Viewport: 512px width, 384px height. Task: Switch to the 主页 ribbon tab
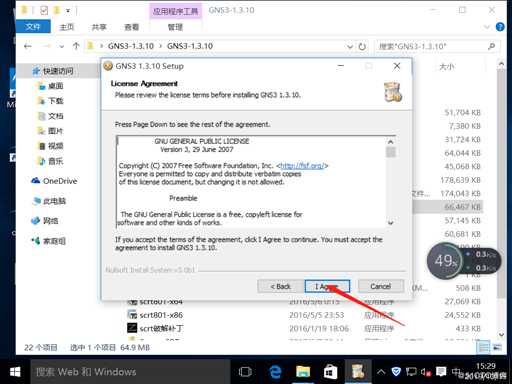click(66, 27)
